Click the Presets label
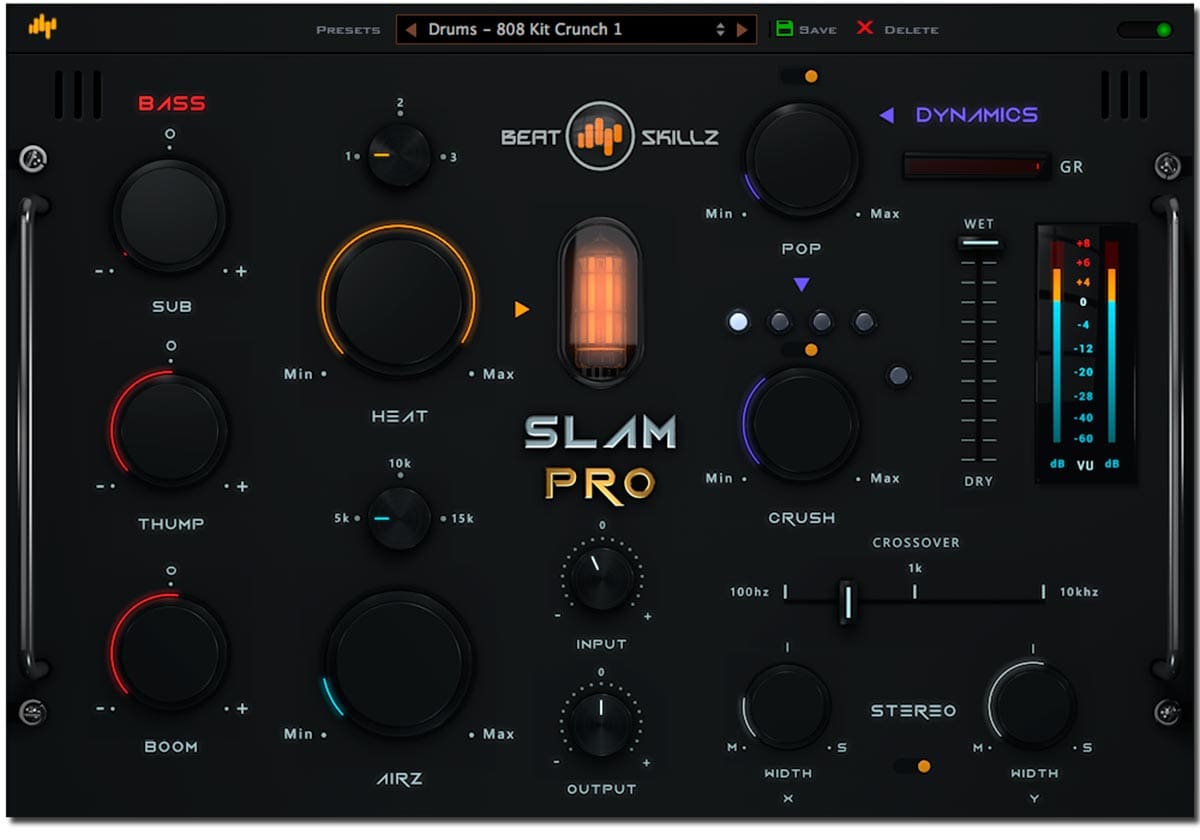Screen dimensions: 1200x840 (x=348, y=30)
